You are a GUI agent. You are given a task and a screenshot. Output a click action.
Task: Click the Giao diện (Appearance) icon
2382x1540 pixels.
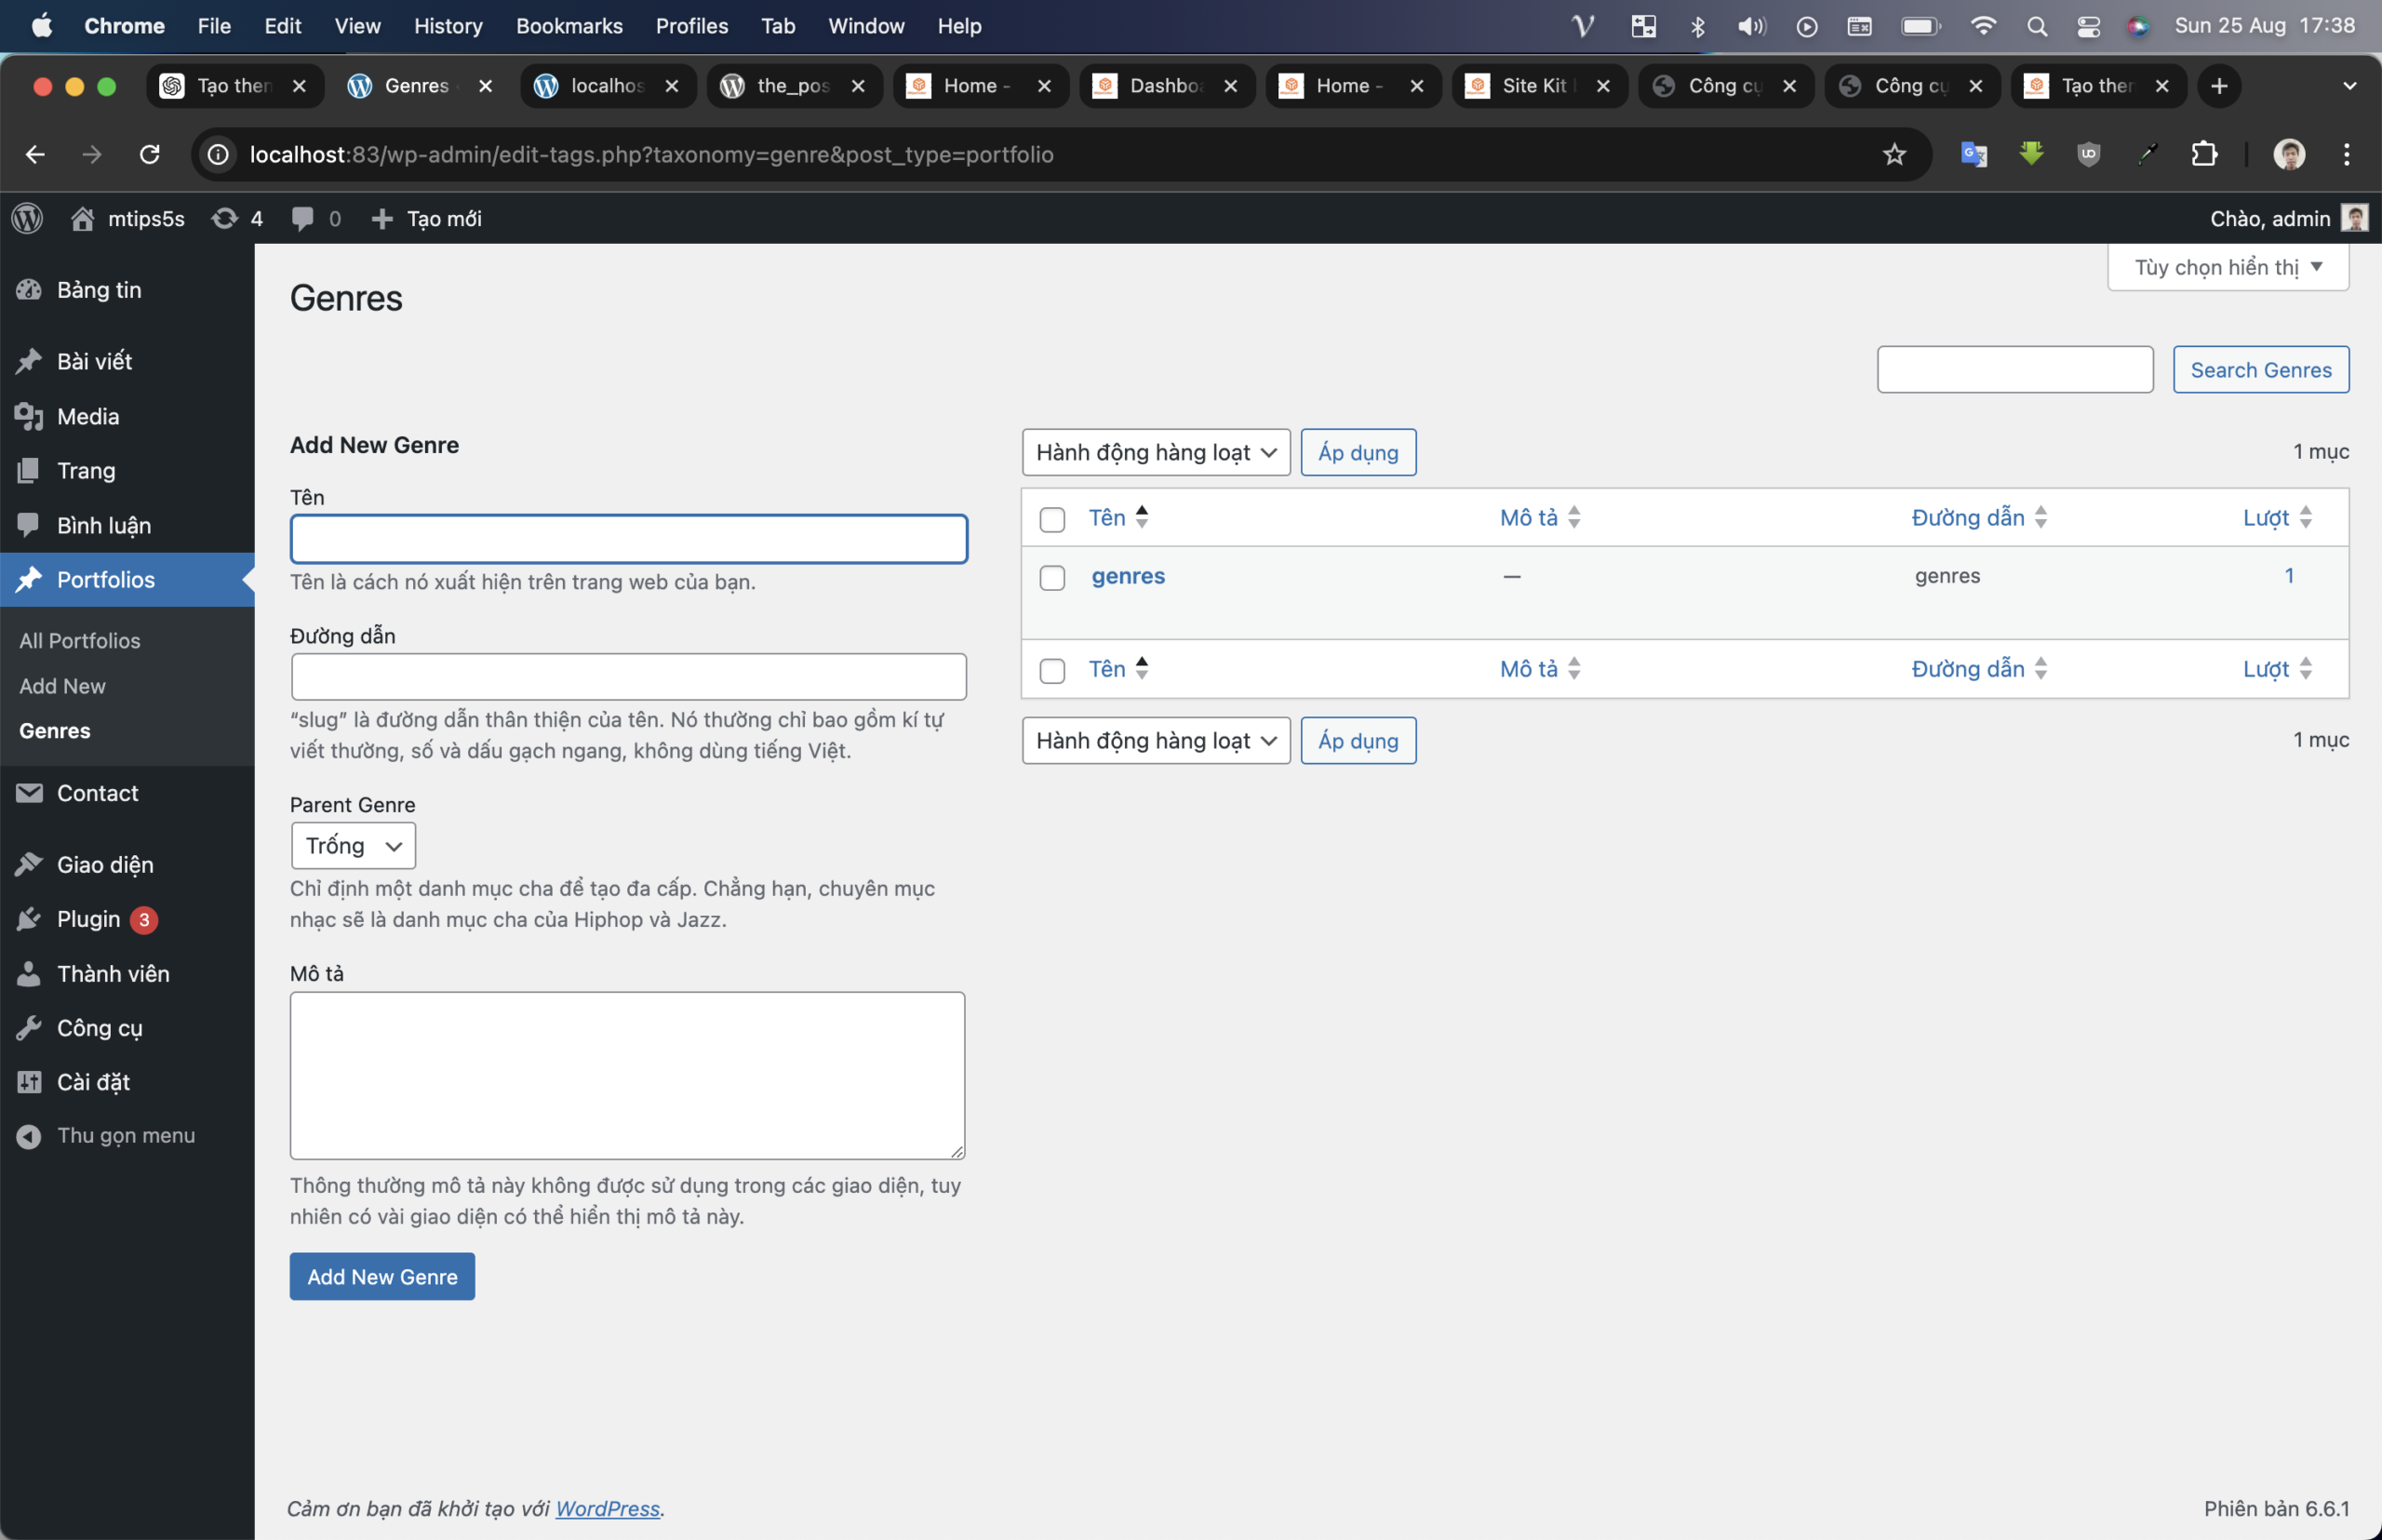pyautogui.click(x=30, y=864)
